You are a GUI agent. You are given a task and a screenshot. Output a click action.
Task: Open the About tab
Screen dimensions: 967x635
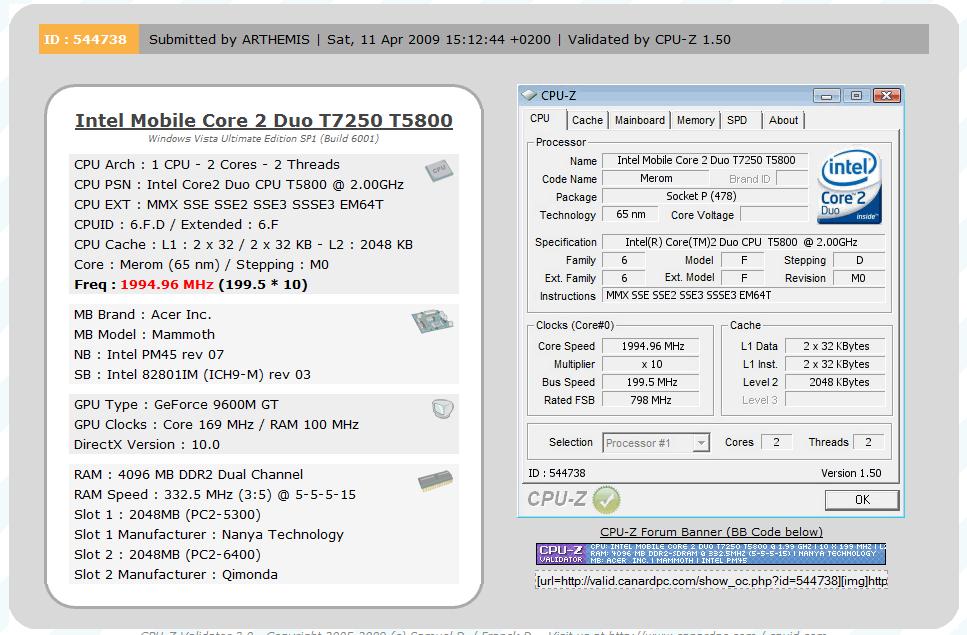[783, 120]
